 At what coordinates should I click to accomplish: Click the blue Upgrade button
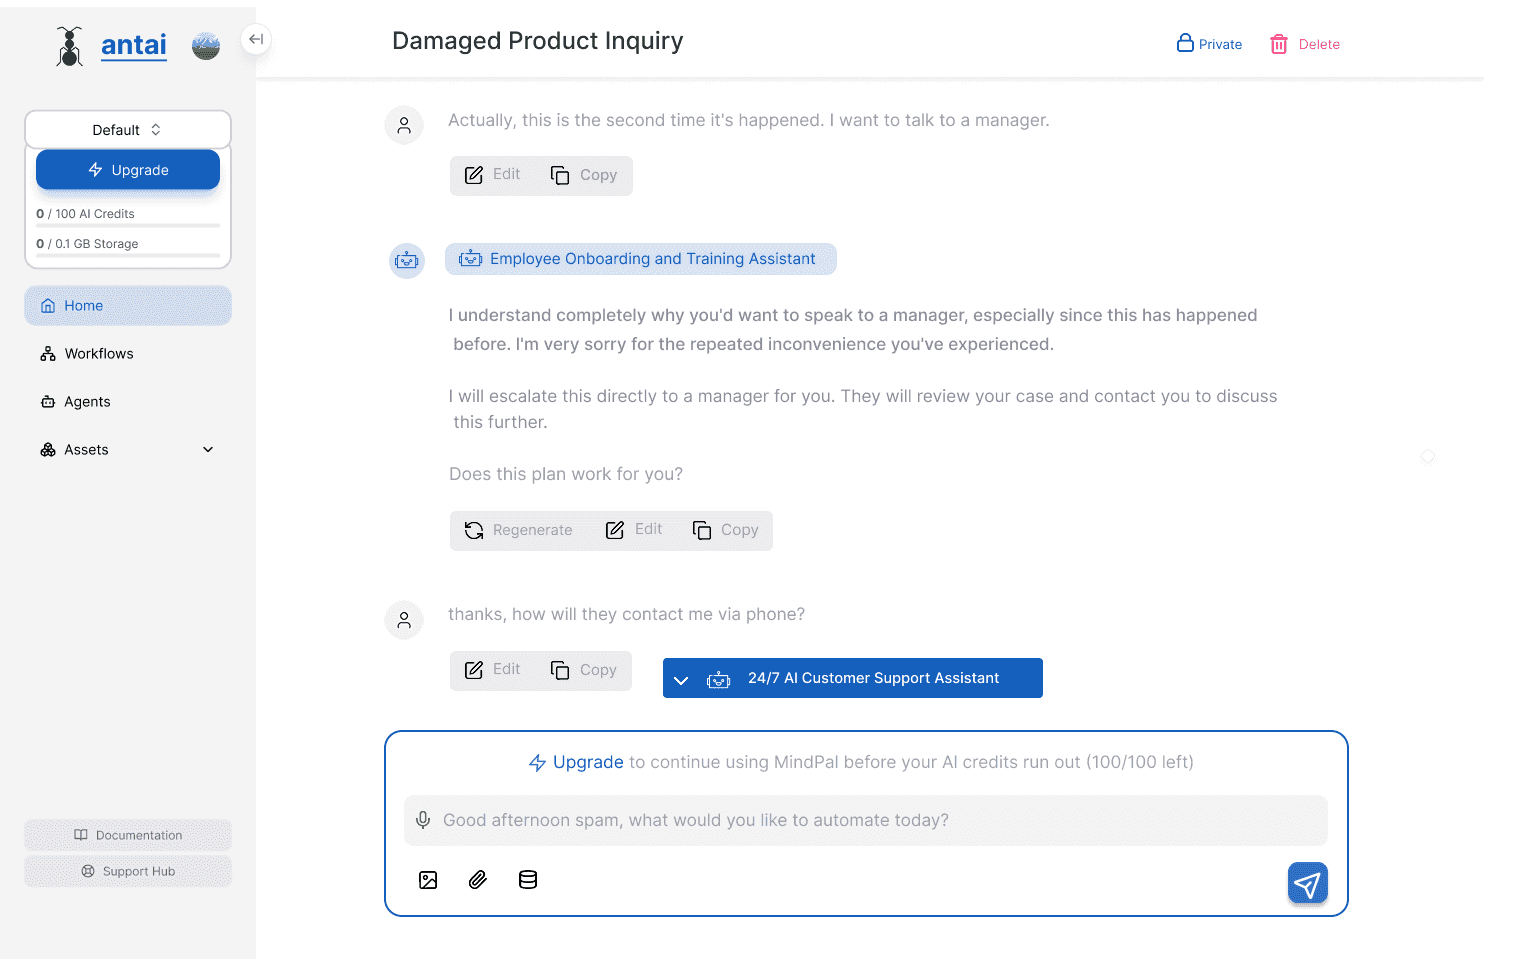[x=128, y=170]
